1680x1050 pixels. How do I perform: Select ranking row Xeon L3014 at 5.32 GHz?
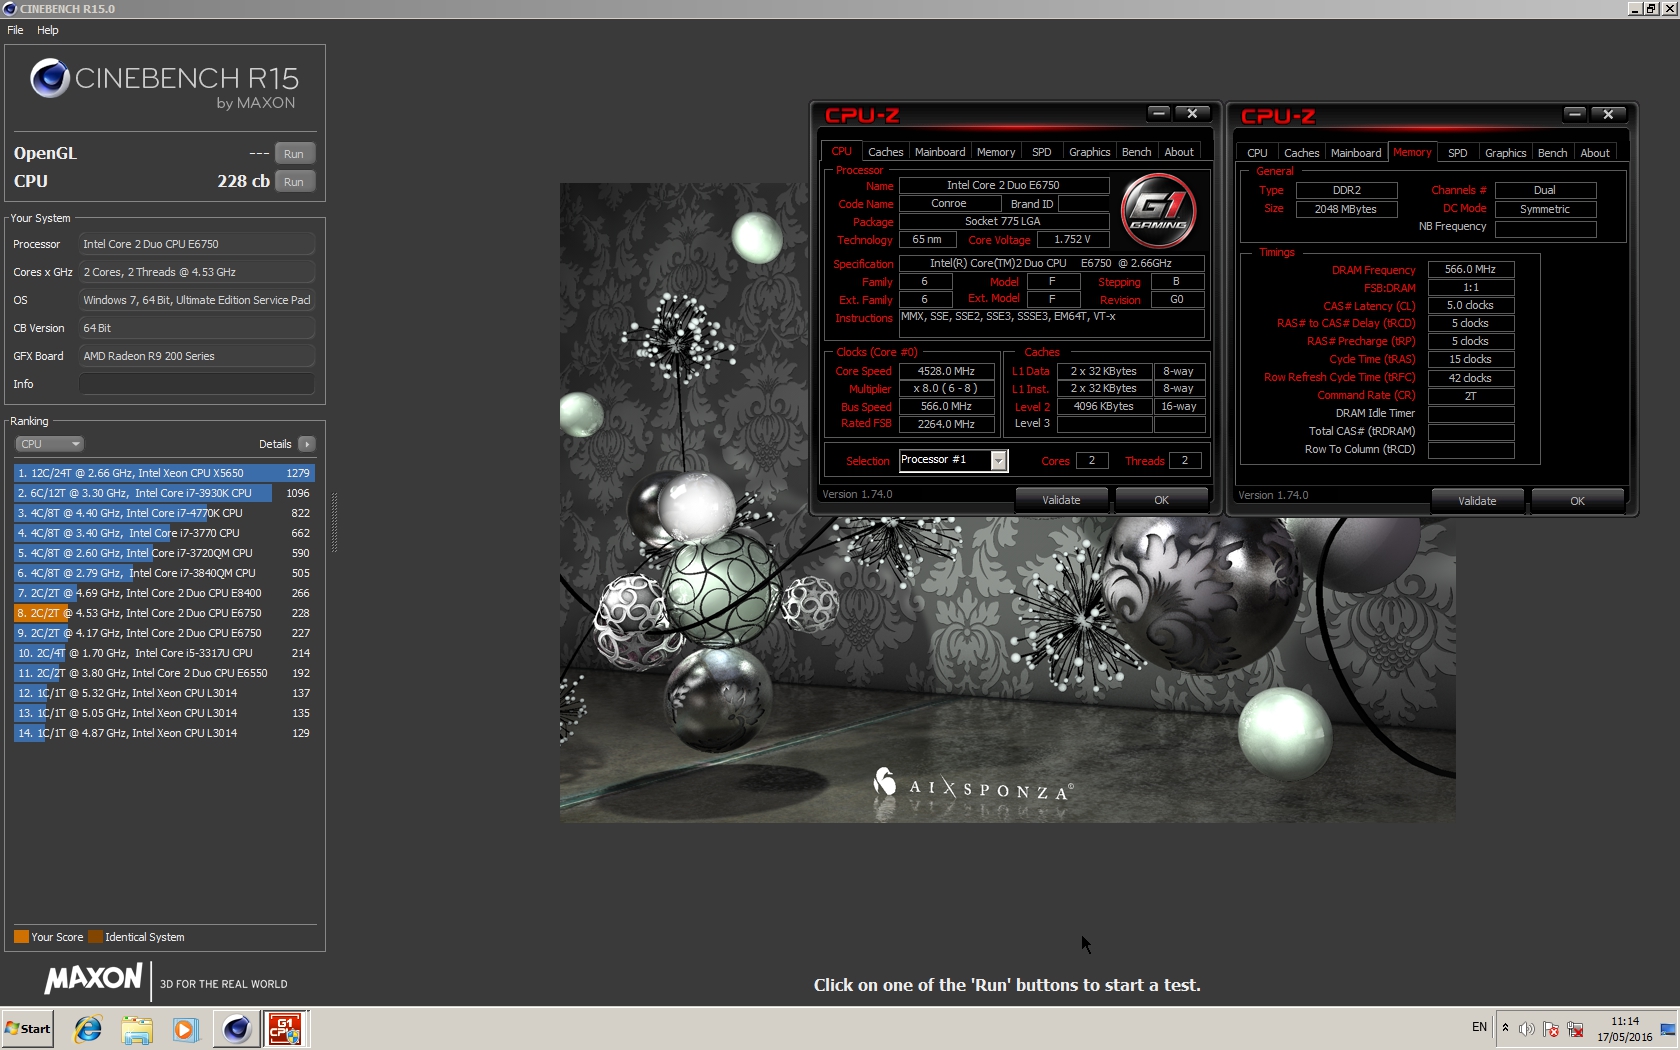164,693
